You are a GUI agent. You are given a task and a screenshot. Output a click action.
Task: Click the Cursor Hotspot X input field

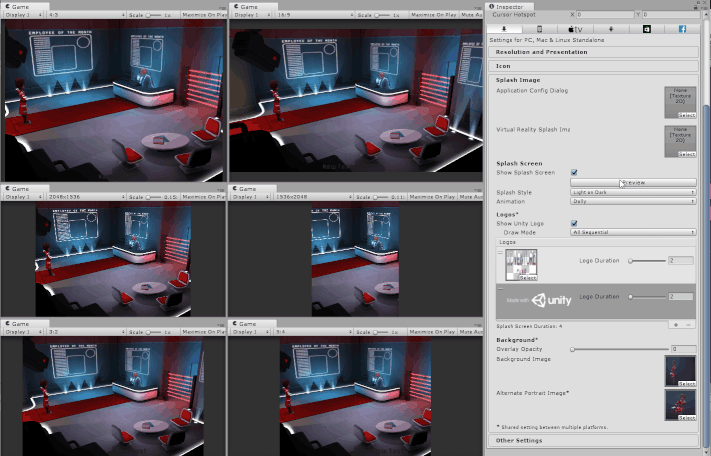605,15
